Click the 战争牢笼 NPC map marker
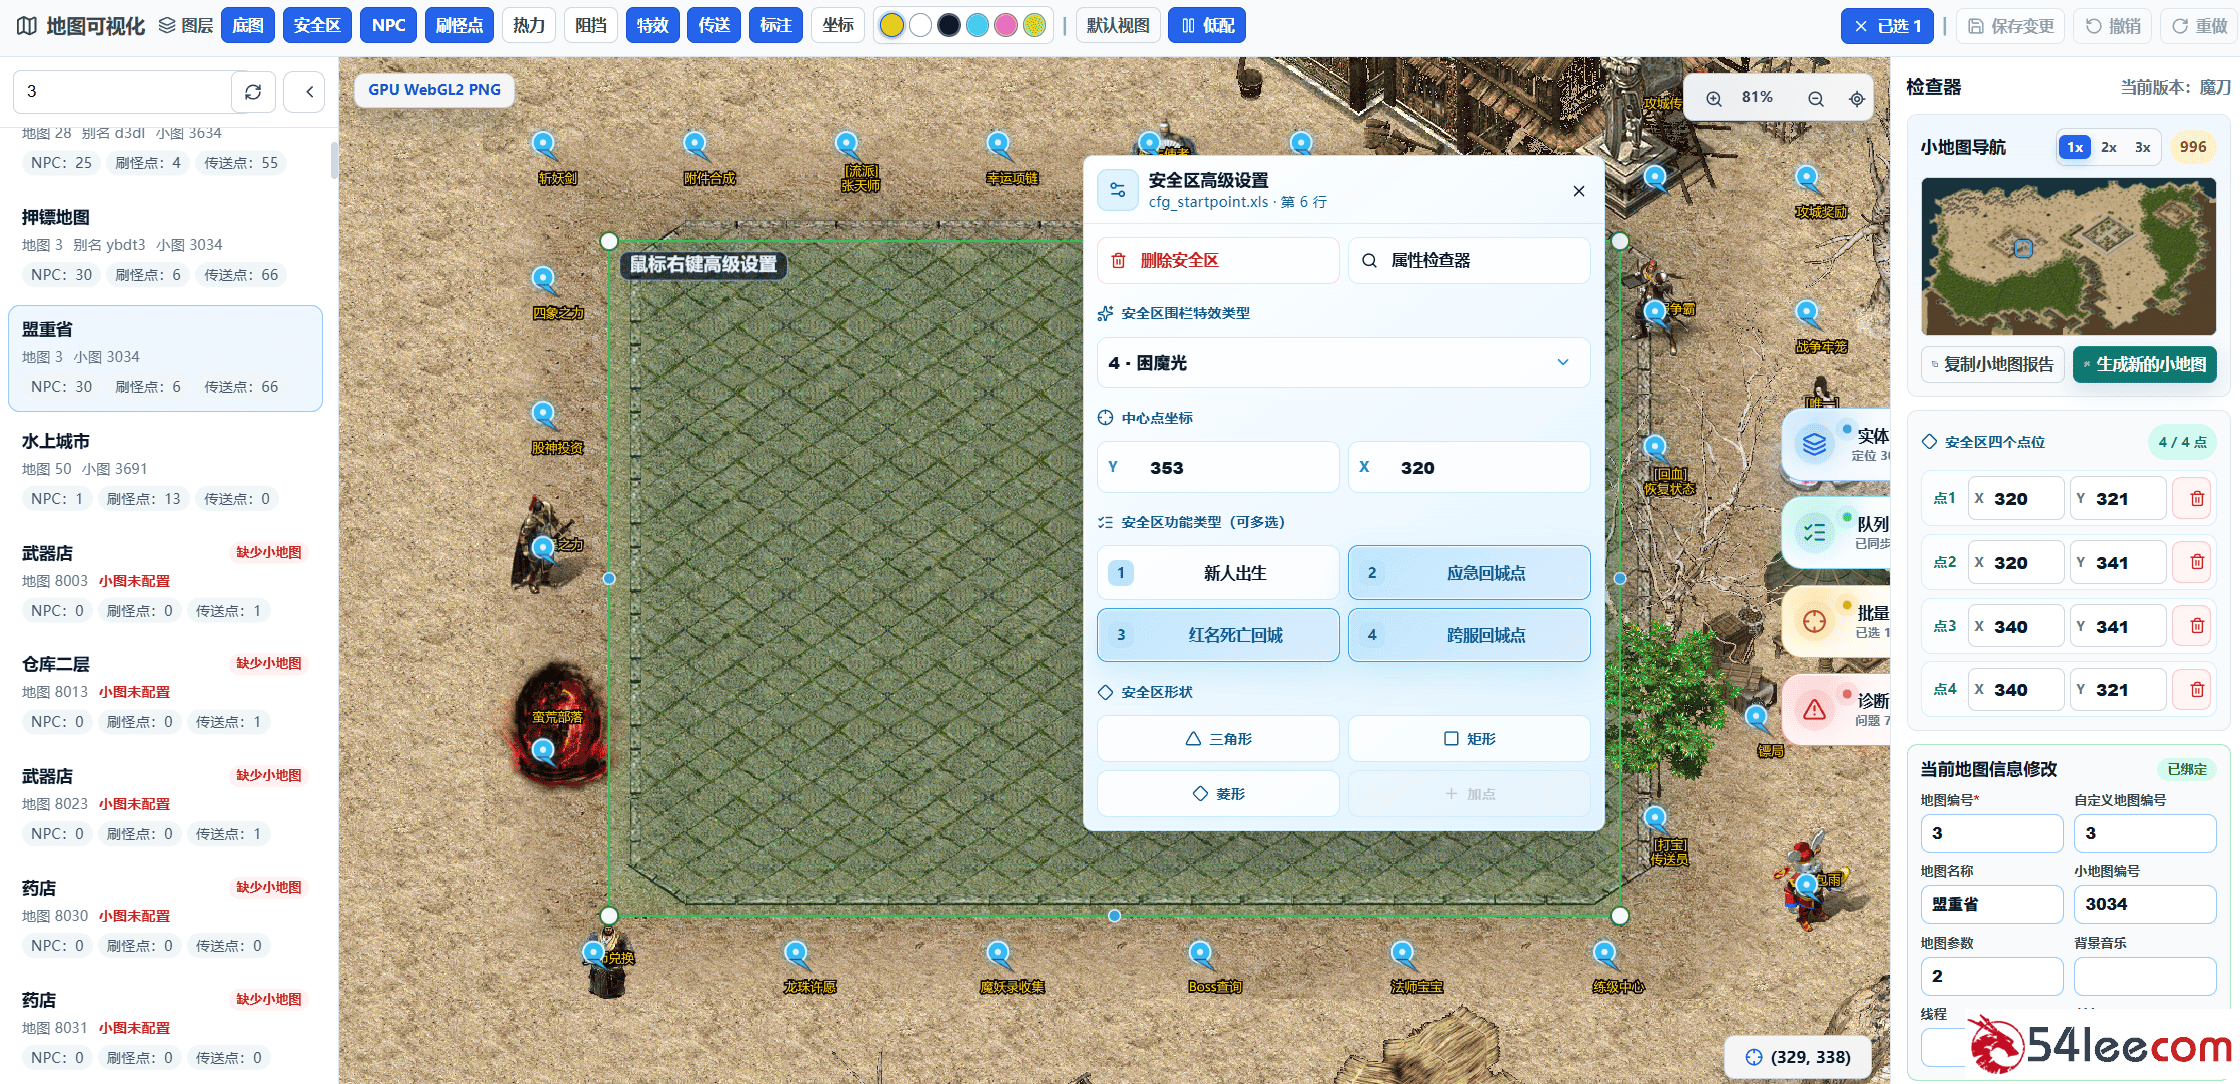Viewport: 2240px width, 1084px height. coord(1807,315)
